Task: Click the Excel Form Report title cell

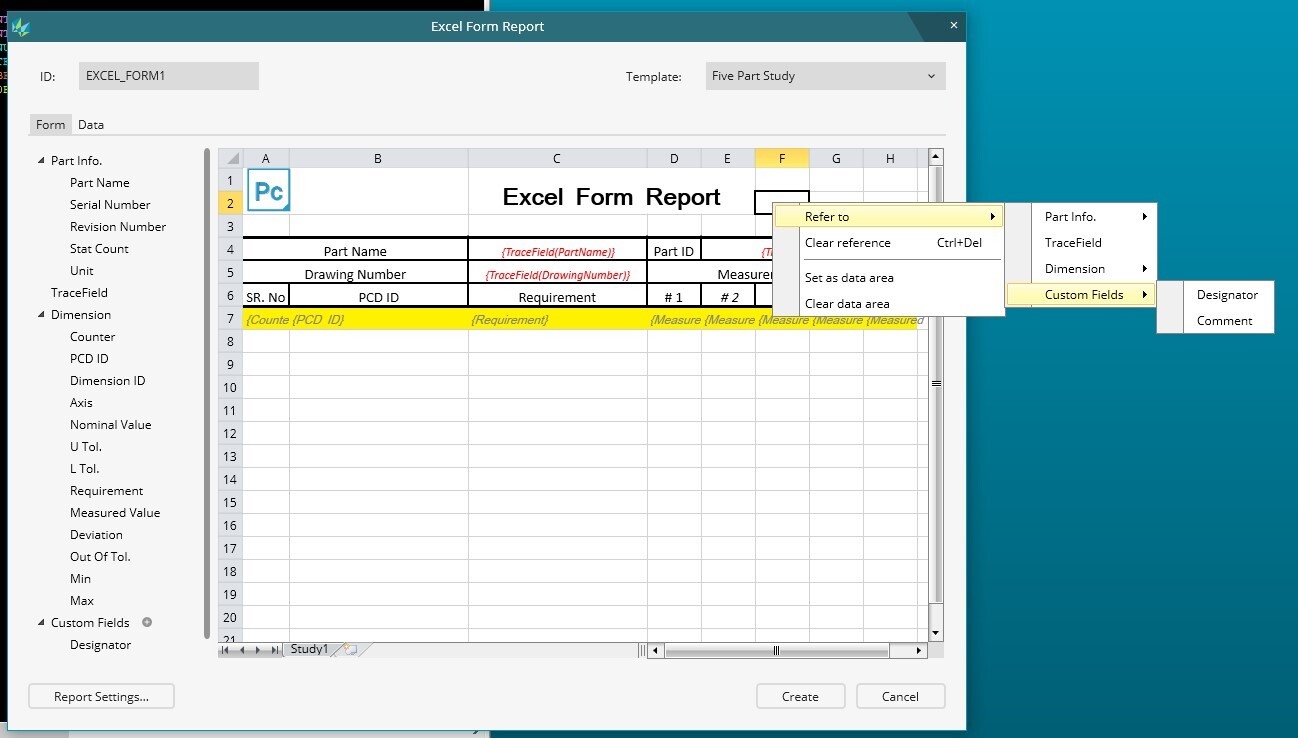Action: pos(611,197)
